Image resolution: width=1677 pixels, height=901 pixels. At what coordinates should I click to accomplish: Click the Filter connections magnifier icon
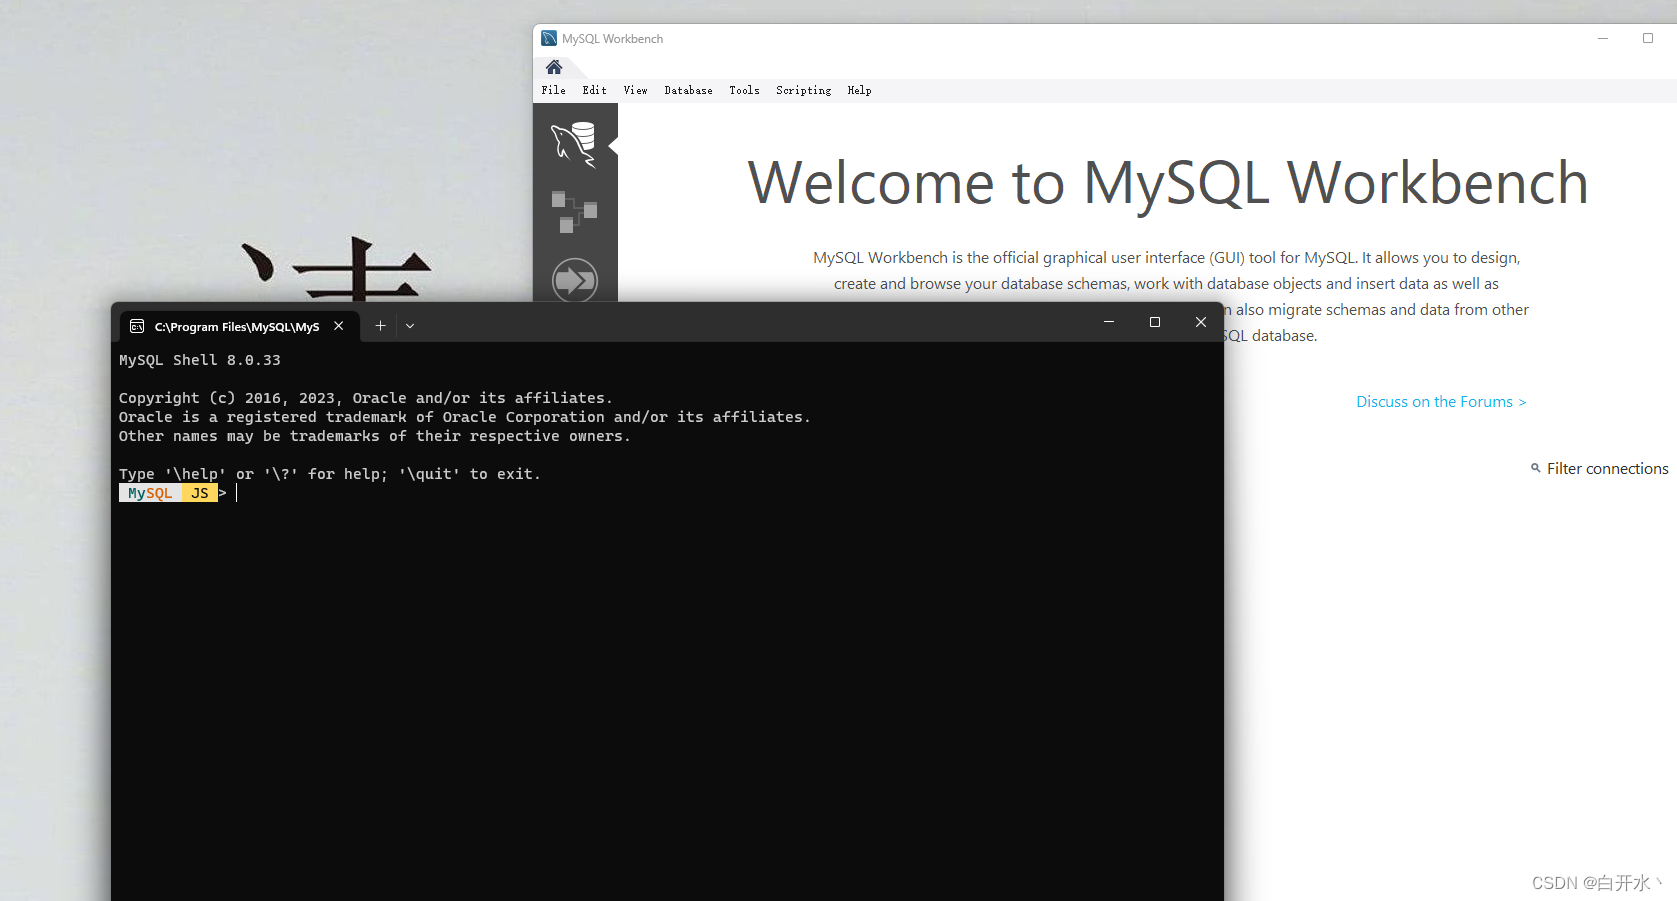(1535, 468)
